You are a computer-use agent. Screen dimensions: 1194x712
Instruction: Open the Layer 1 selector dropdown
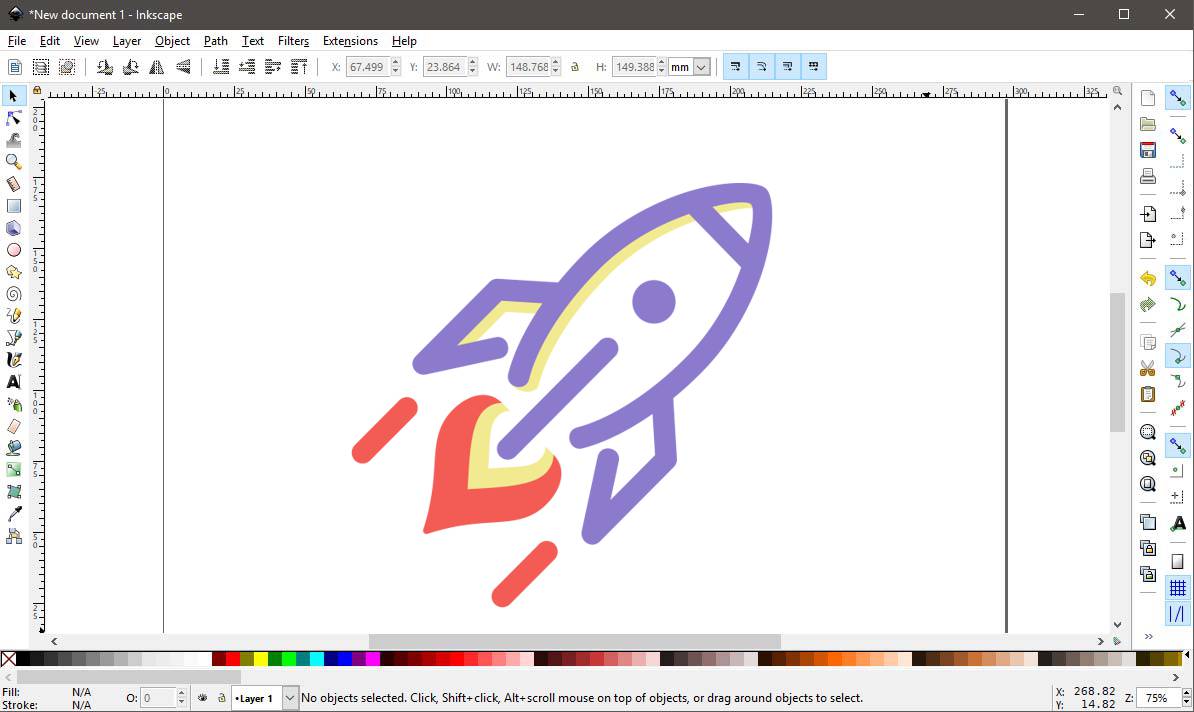289,697
